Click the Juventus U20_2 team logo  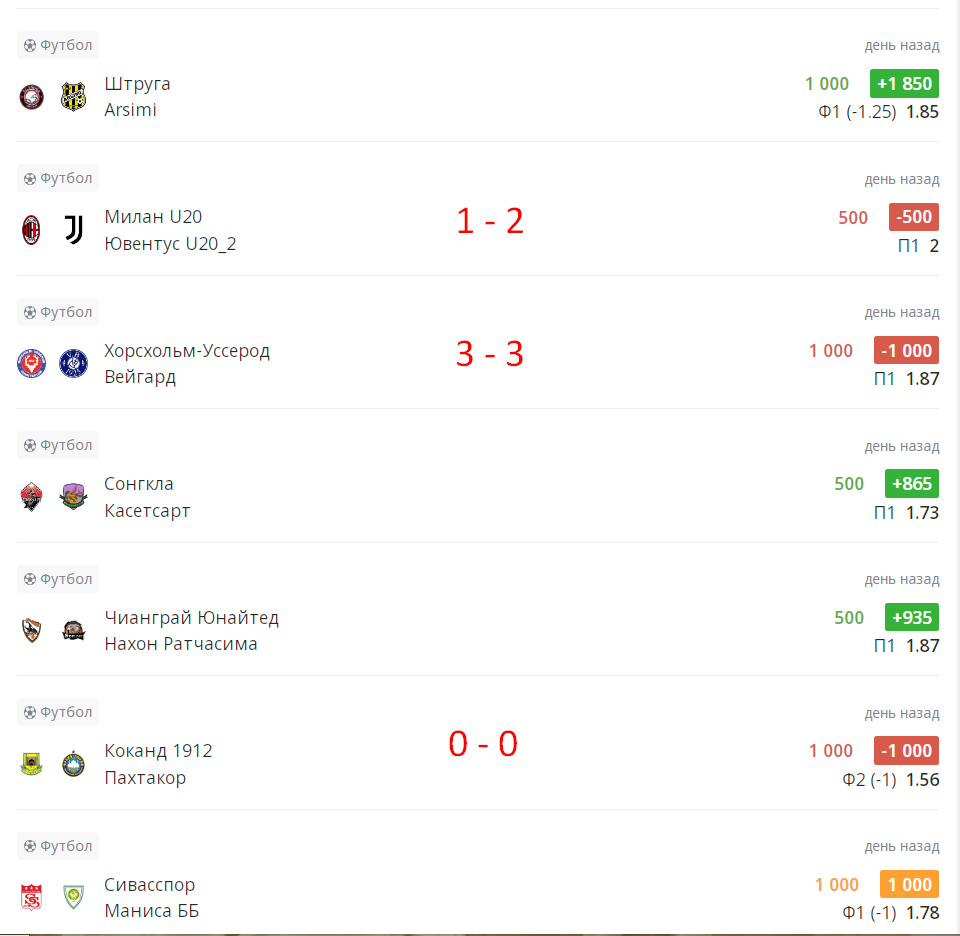73,231
